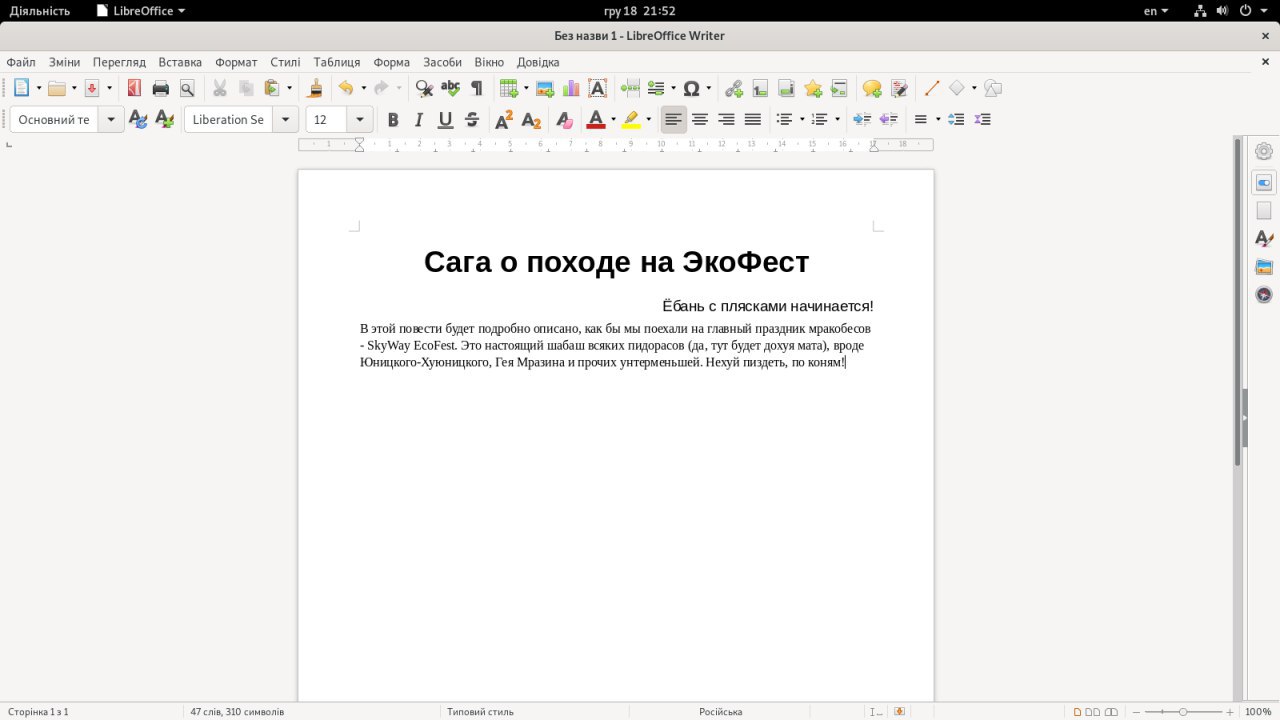Apply yellow highlighting color

click(631, 120)
